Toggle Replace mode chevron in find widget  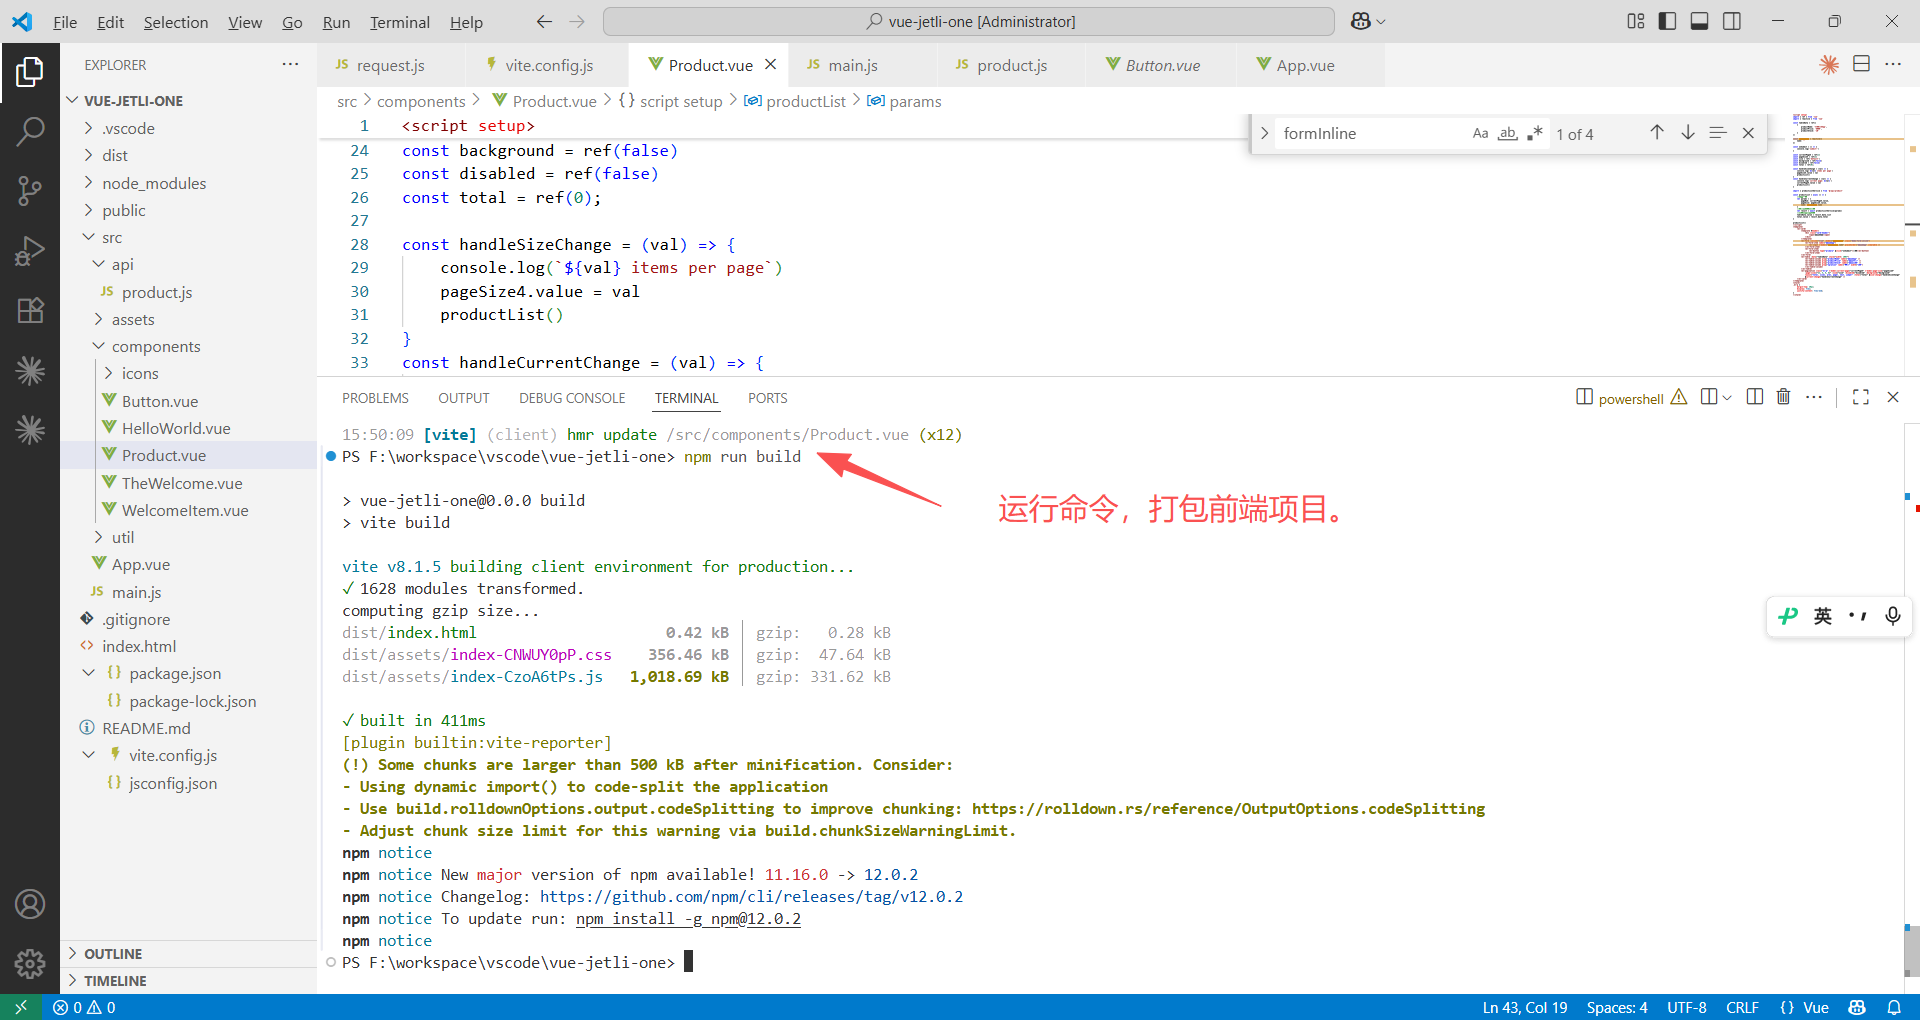click(1264, 133)
